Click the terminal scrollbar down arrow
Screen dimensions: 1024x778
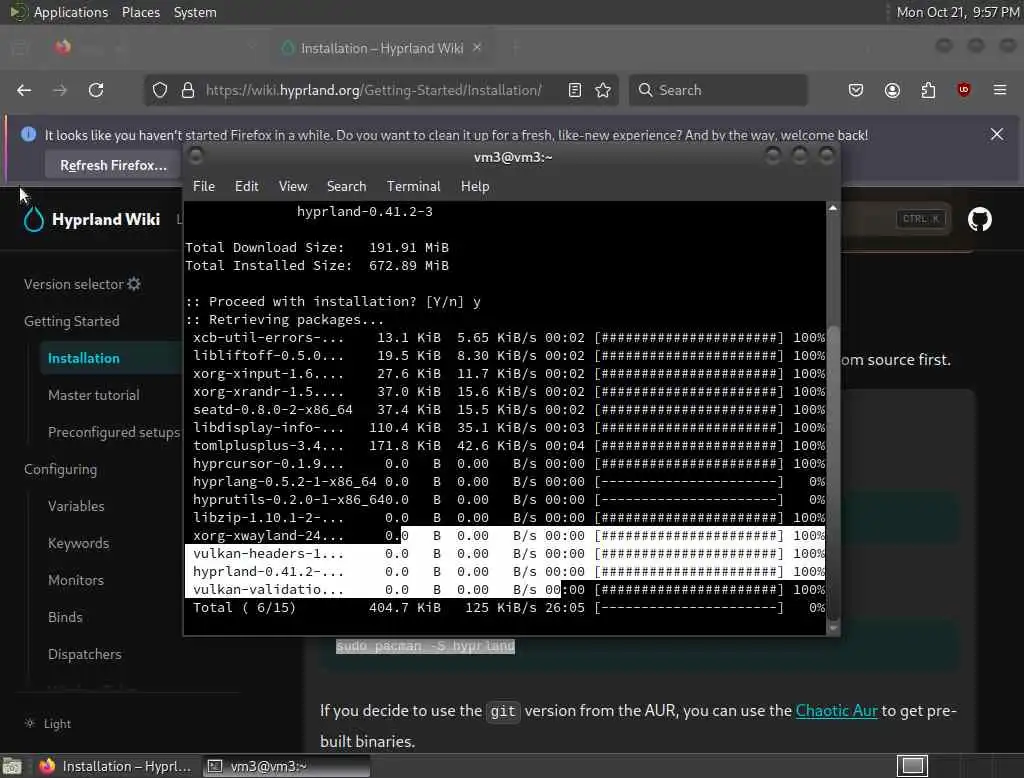point(833,628)
